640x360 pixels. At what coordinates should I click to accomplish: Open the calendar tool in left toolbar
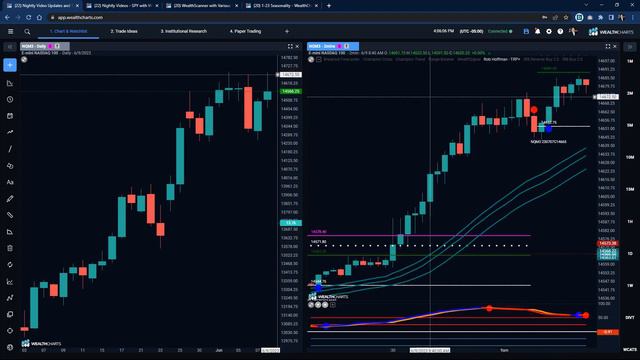pyautogui.click(x=10, y=116)
